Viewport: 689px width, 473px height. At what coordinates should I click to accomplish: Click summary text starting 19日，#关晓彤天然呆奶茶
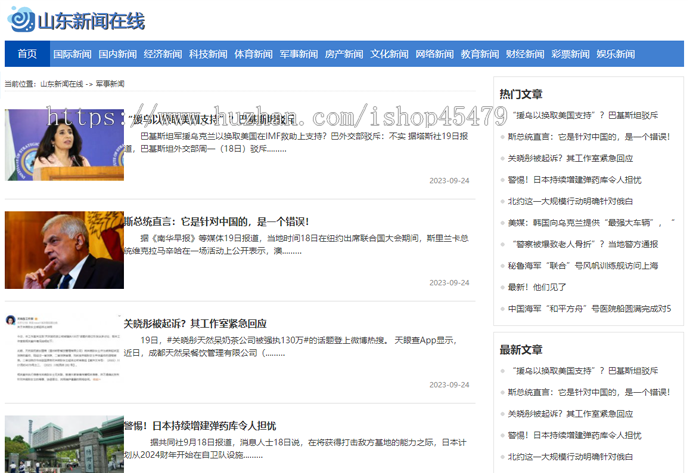tap(290, 346)
